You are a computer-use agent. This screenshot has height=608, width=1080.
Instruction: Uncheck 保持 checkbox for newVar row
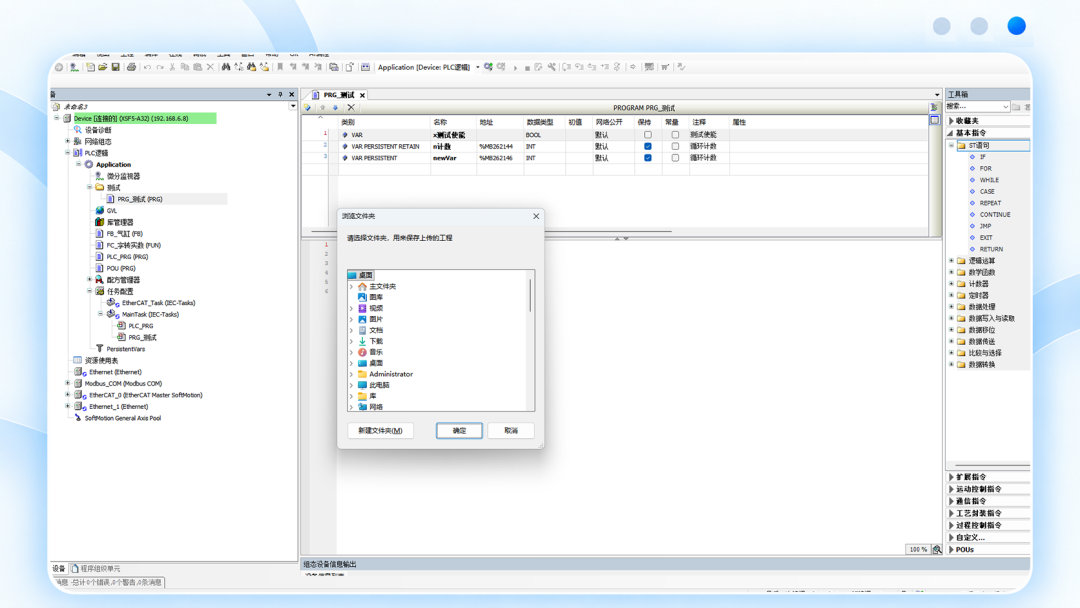coord(647,158)
